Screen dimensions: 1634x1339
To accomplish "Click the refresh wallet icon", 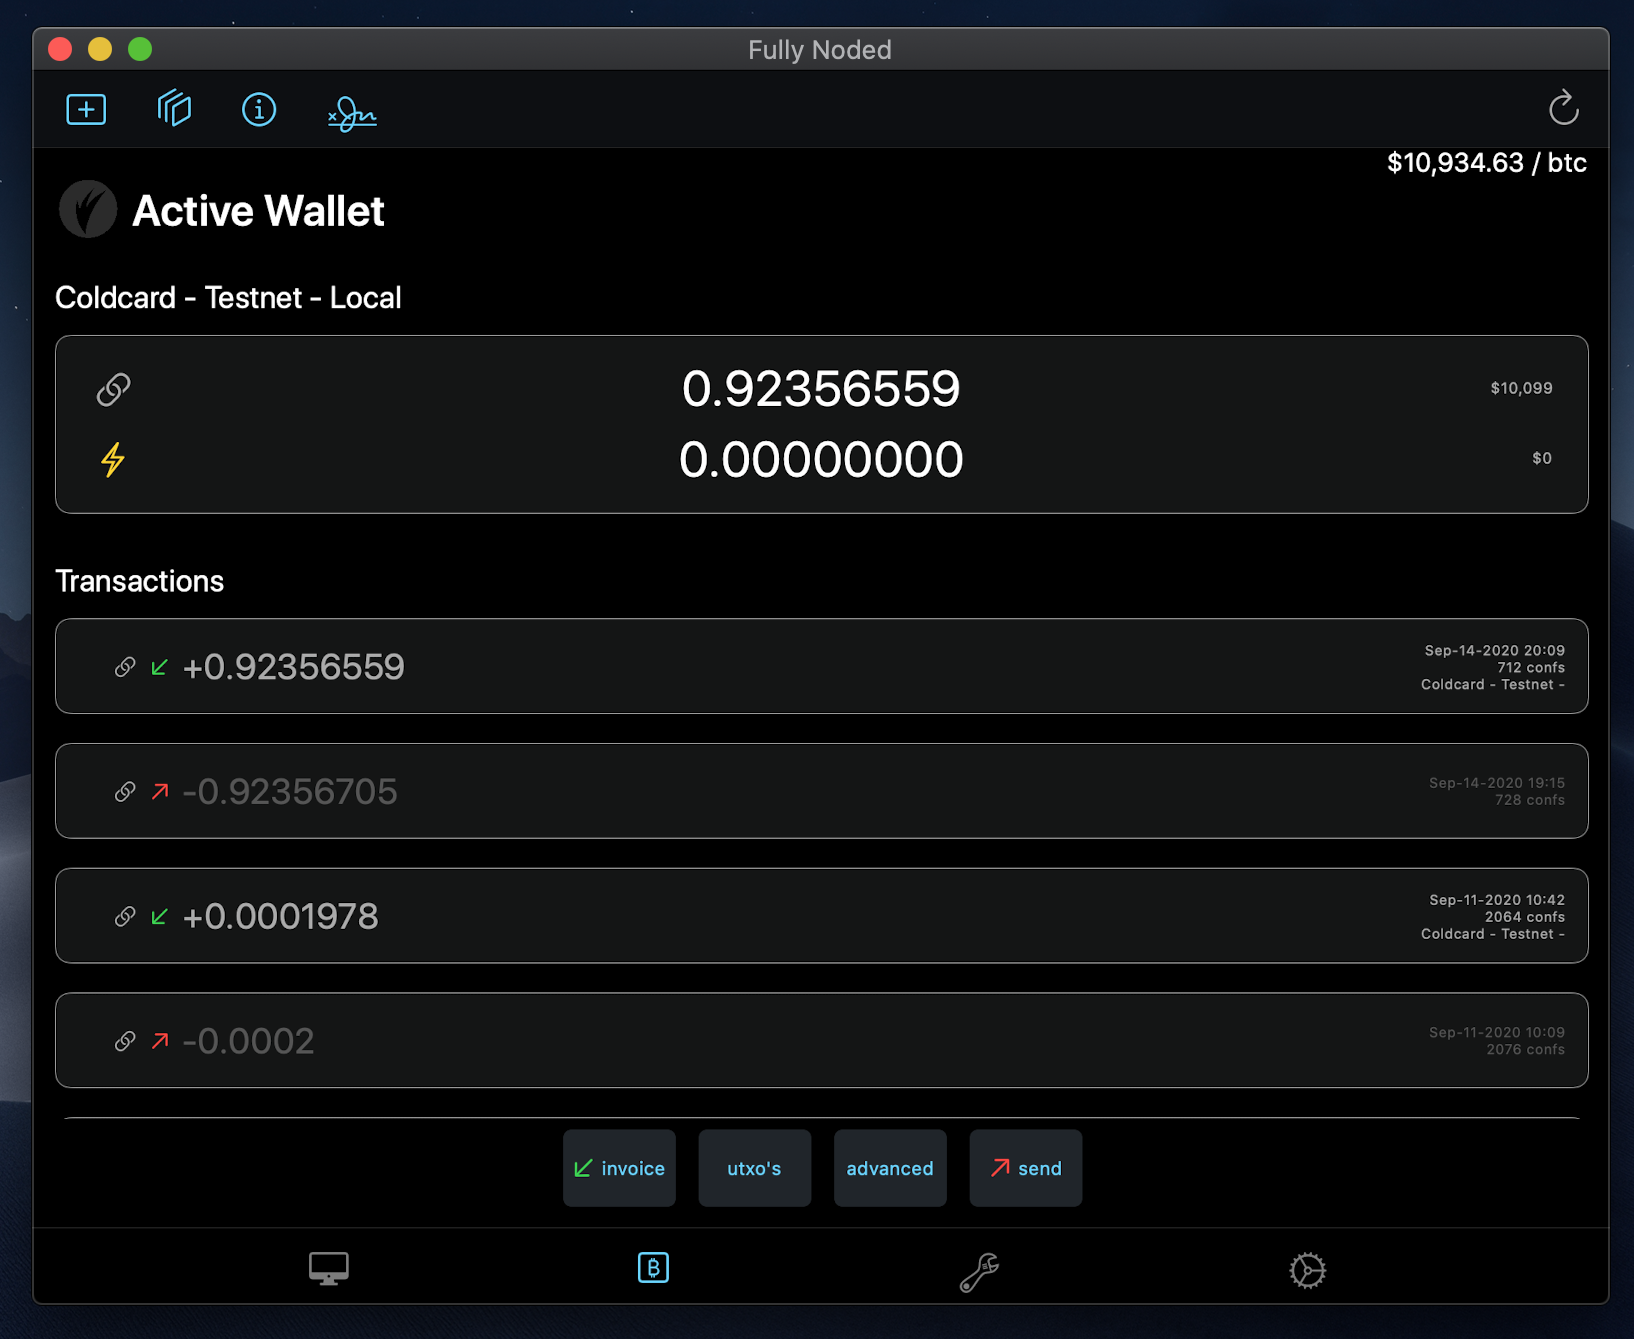I will coord(1563,108).
